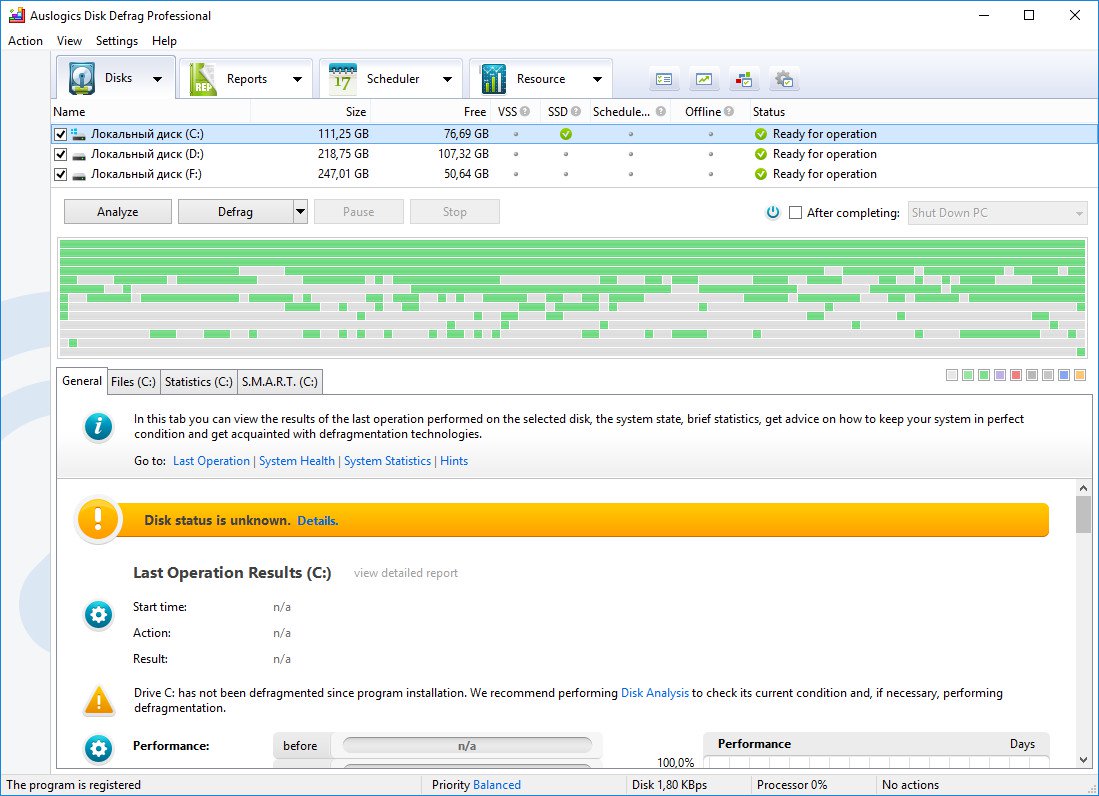Click the green SSD checkmark for drive C:

click(x=566, y=134)
